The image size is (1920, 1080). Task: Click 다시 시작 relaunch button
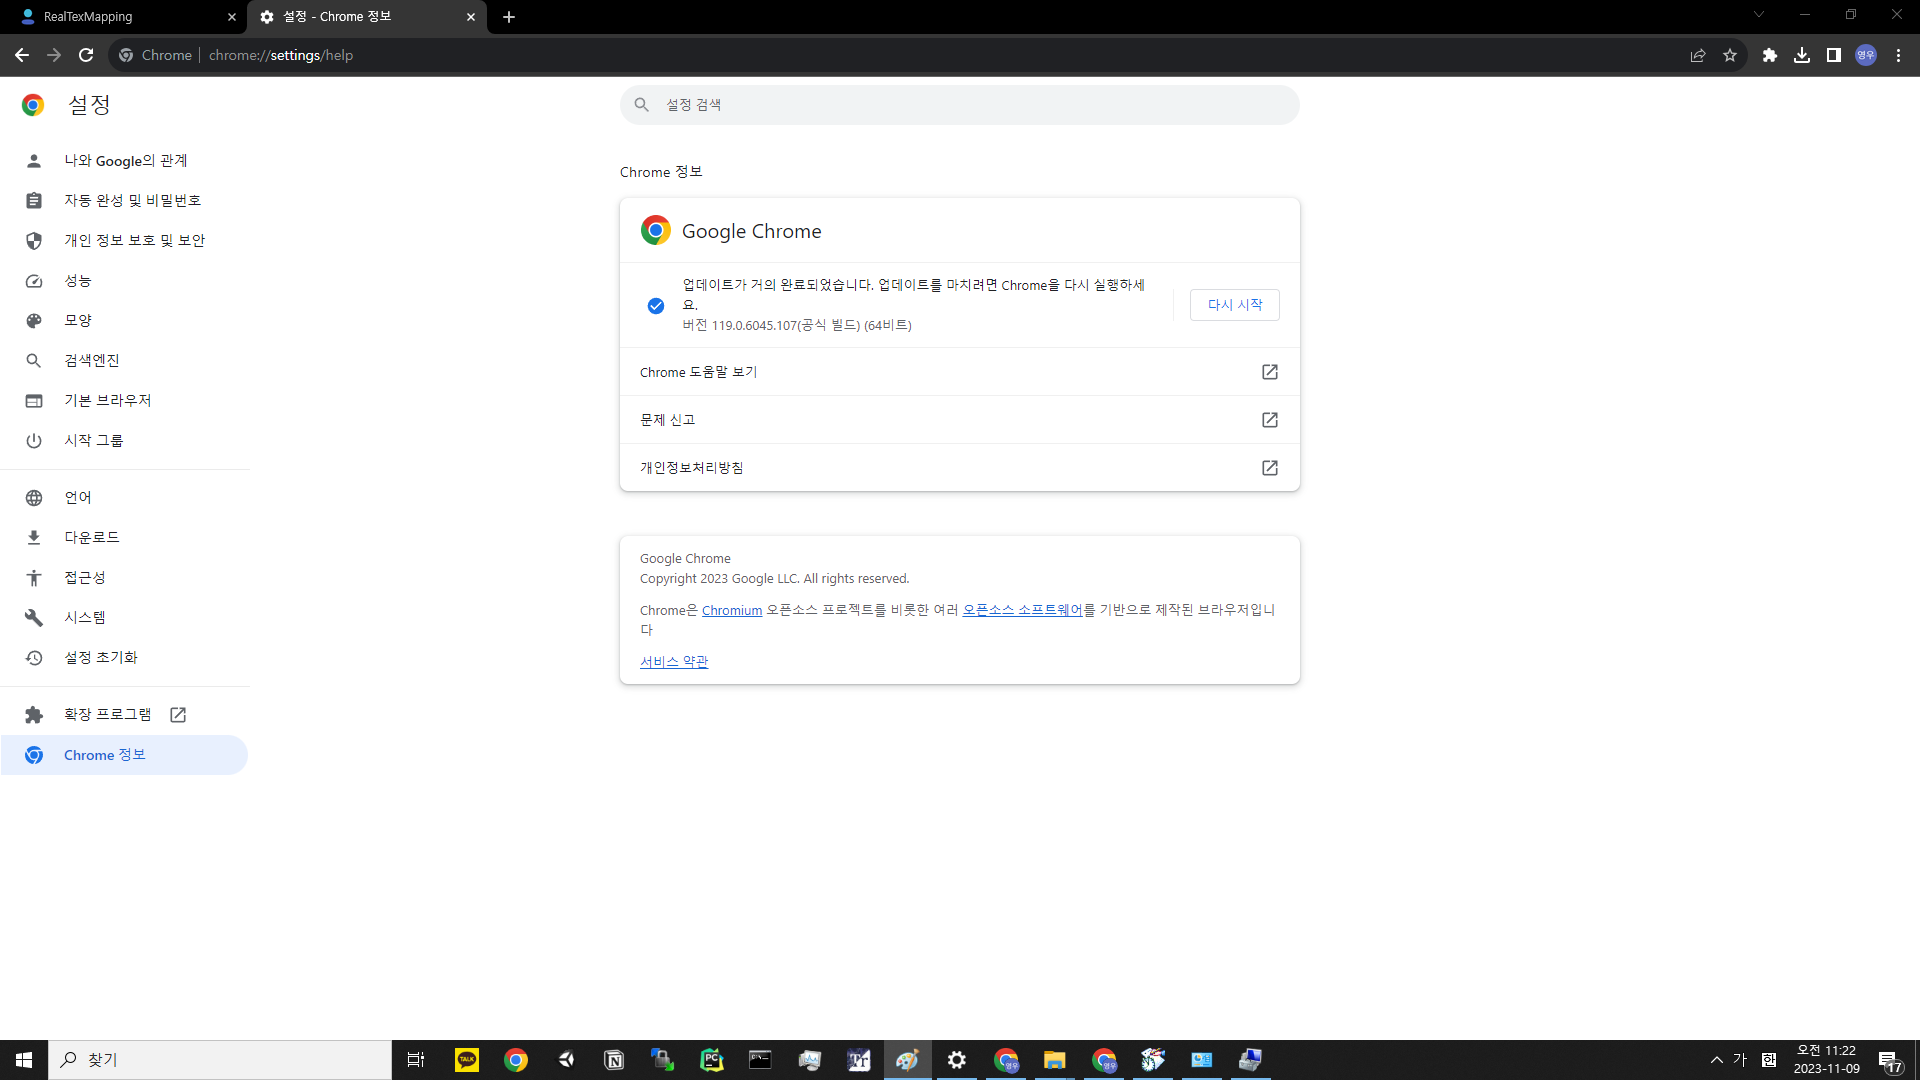point(1234,305)
